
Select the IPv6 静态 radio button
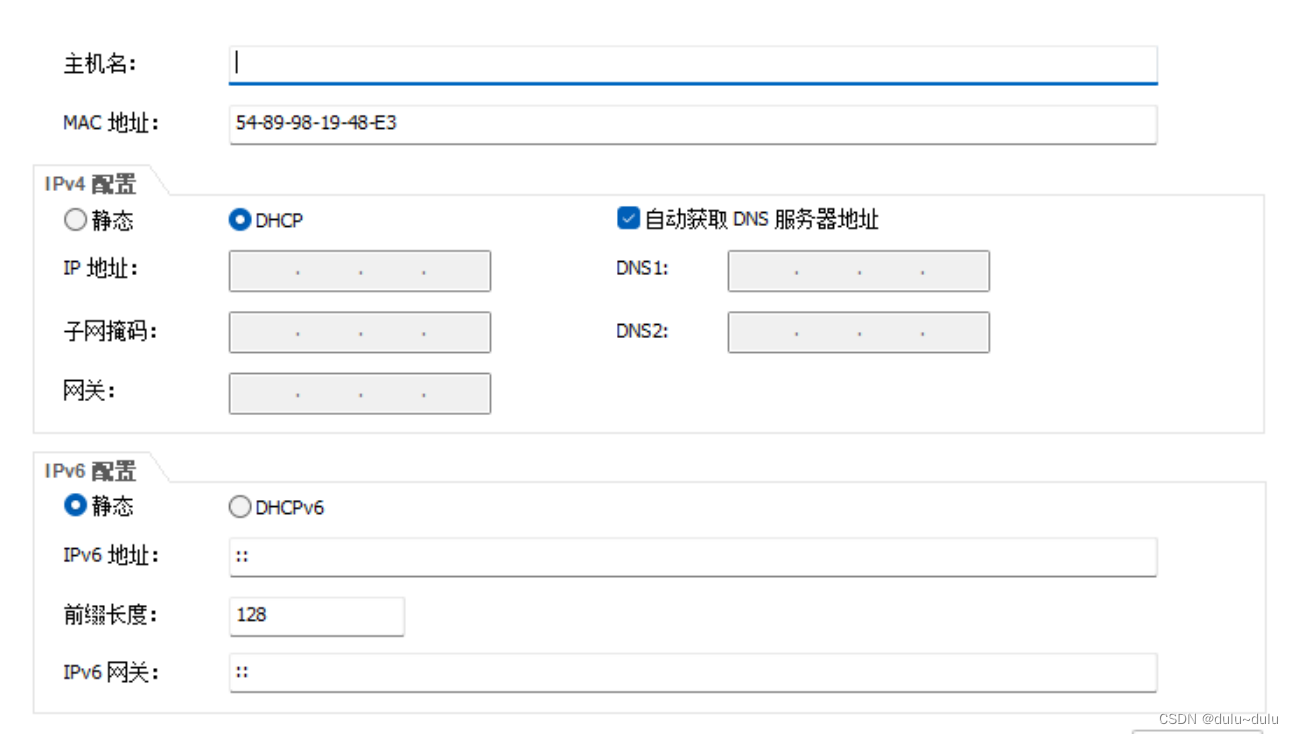pyautogui.click(x=76, y=506)
